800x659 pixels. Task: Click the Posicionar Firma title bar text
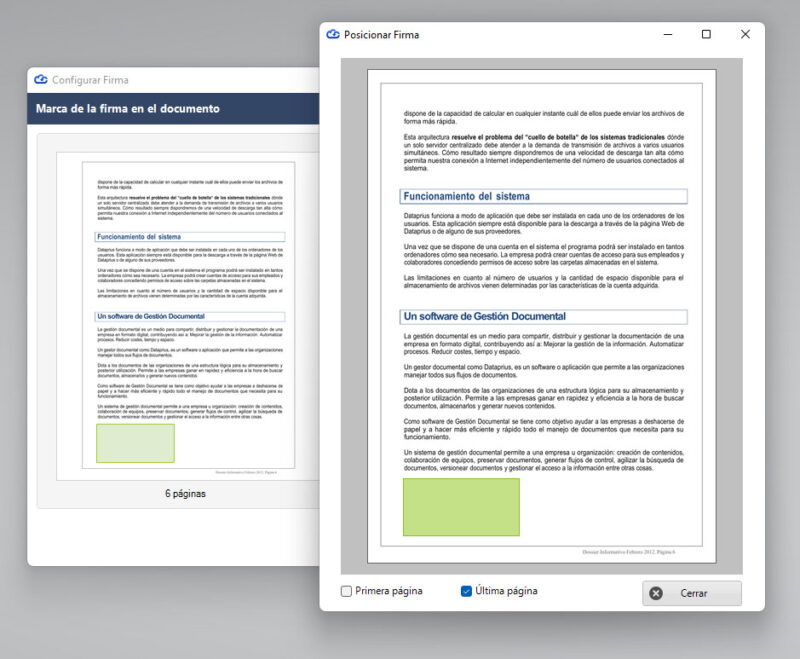(x=381, y=34)
